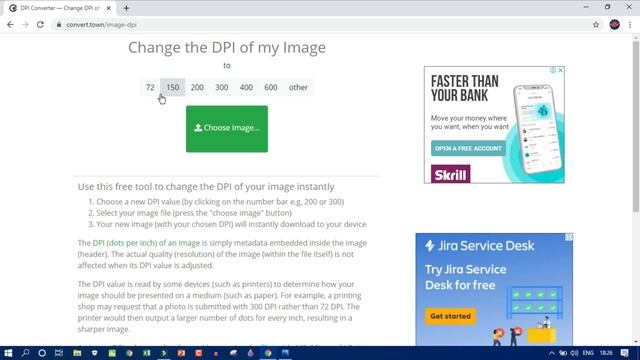This screenshot has width=640, height=360.
Task: Open the taskbar clock
Action: (x=606, y=353)
